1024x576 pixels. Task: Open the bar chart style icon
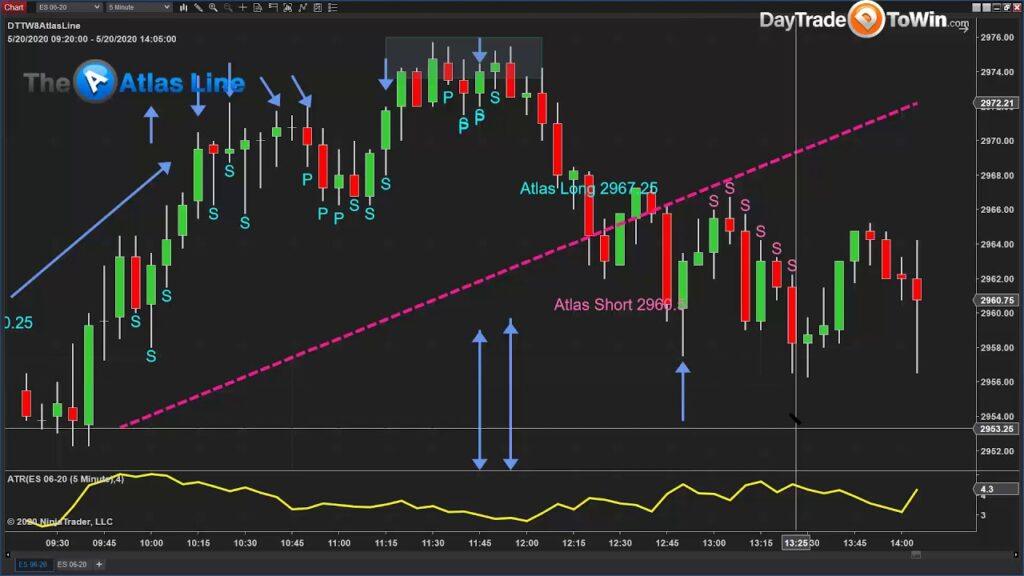click(186, 7)
